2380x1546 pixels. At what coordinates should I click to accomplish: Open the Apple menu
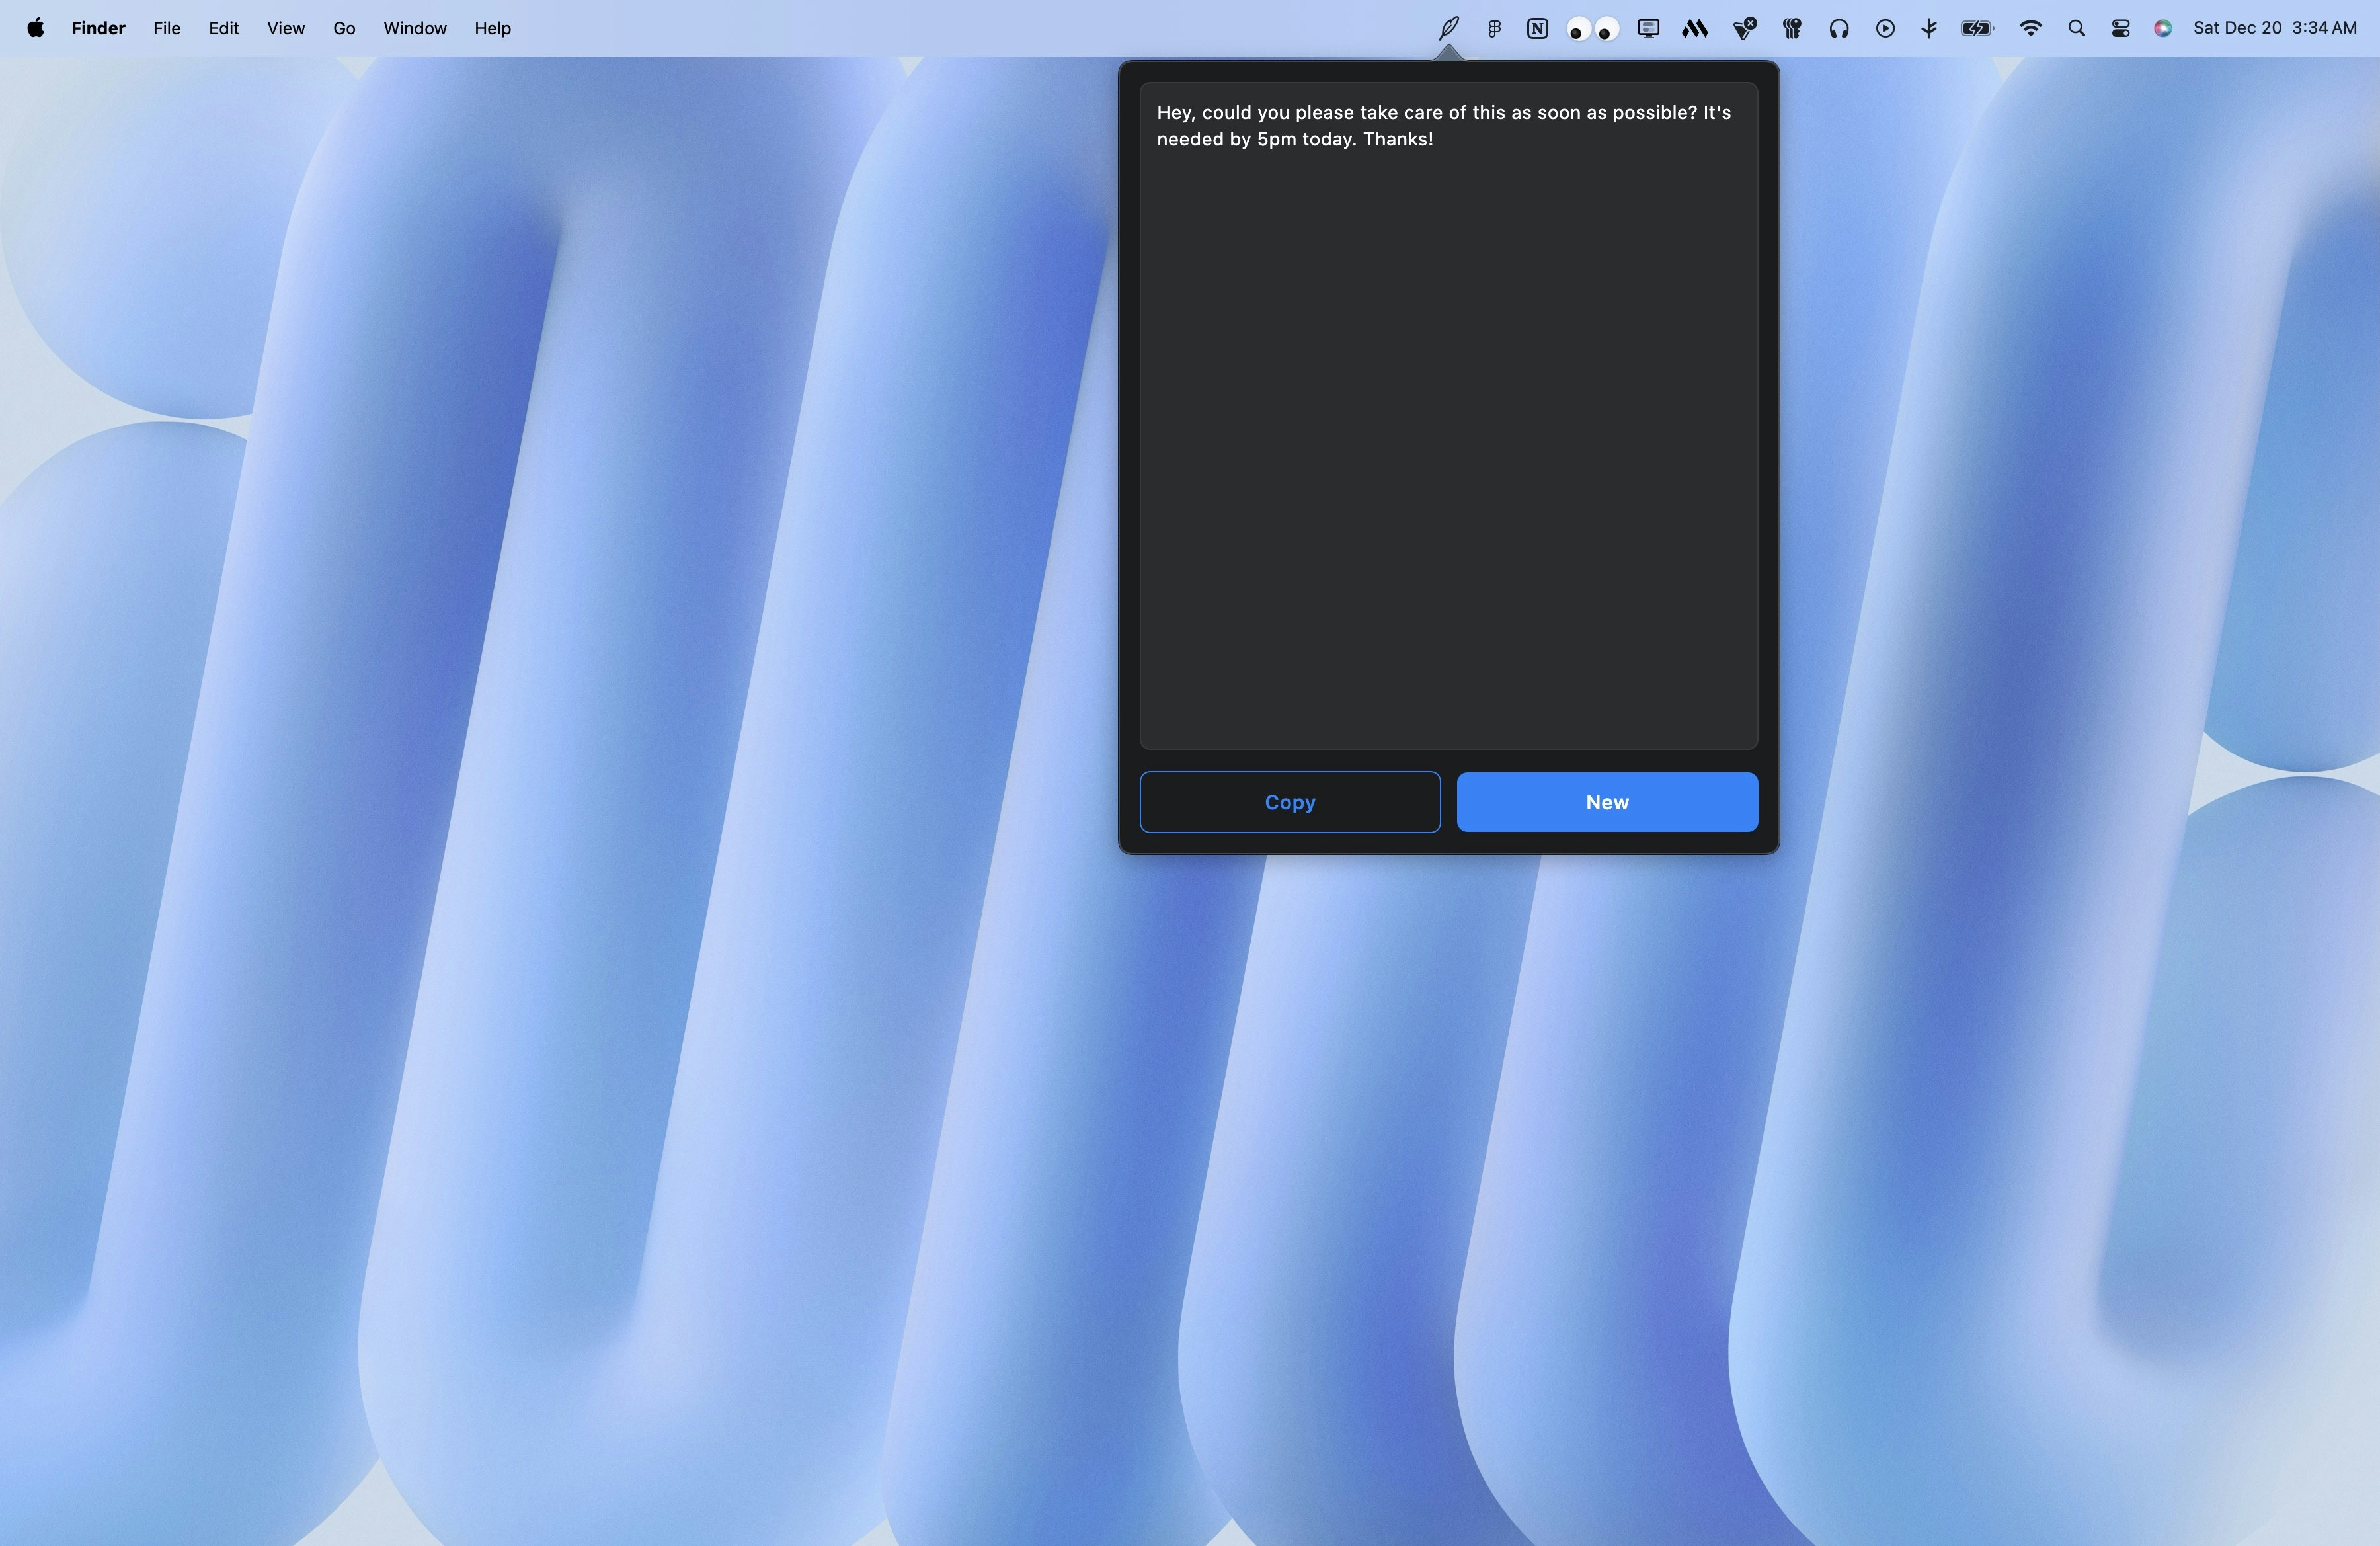pos(35,28)
